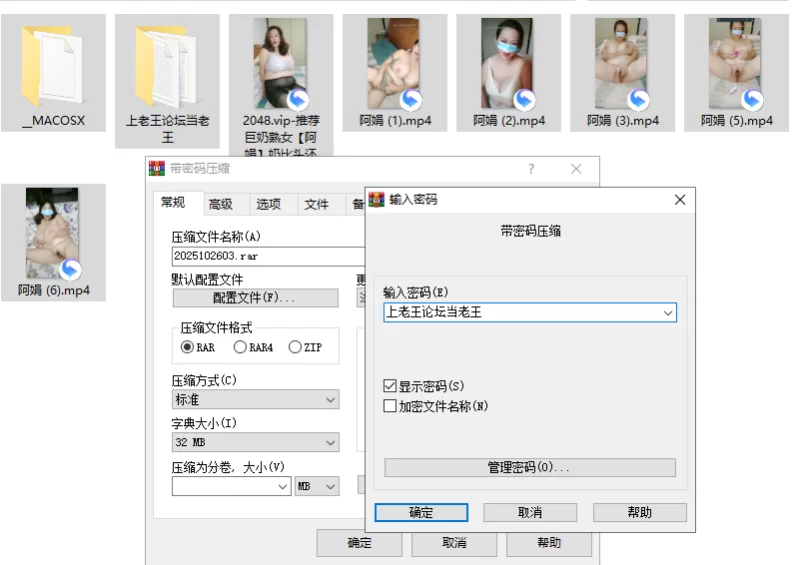Select the 2048.vip video file thumbnail
This screenshot has height=565, width=800.
pos(280,63)
